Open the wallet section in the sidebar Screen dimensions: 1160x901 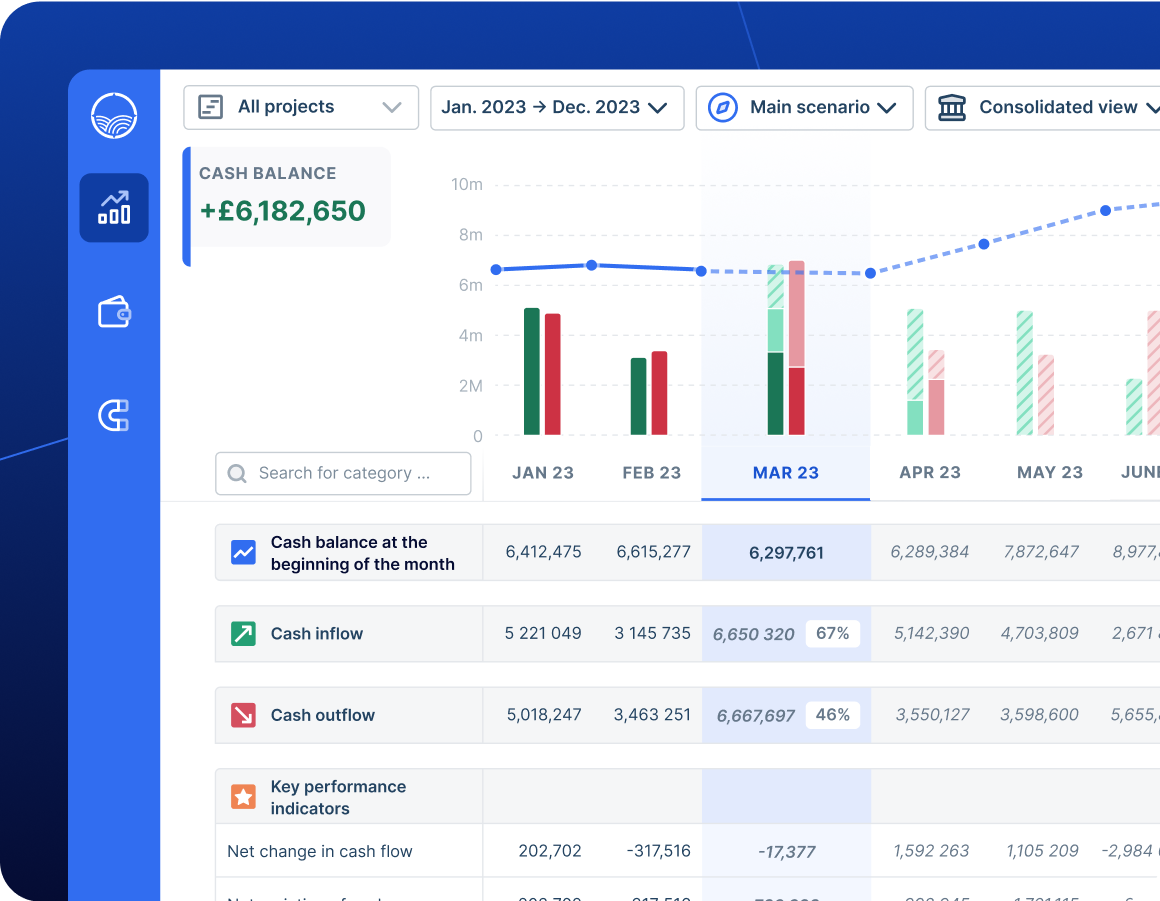(x=114, y=311)
